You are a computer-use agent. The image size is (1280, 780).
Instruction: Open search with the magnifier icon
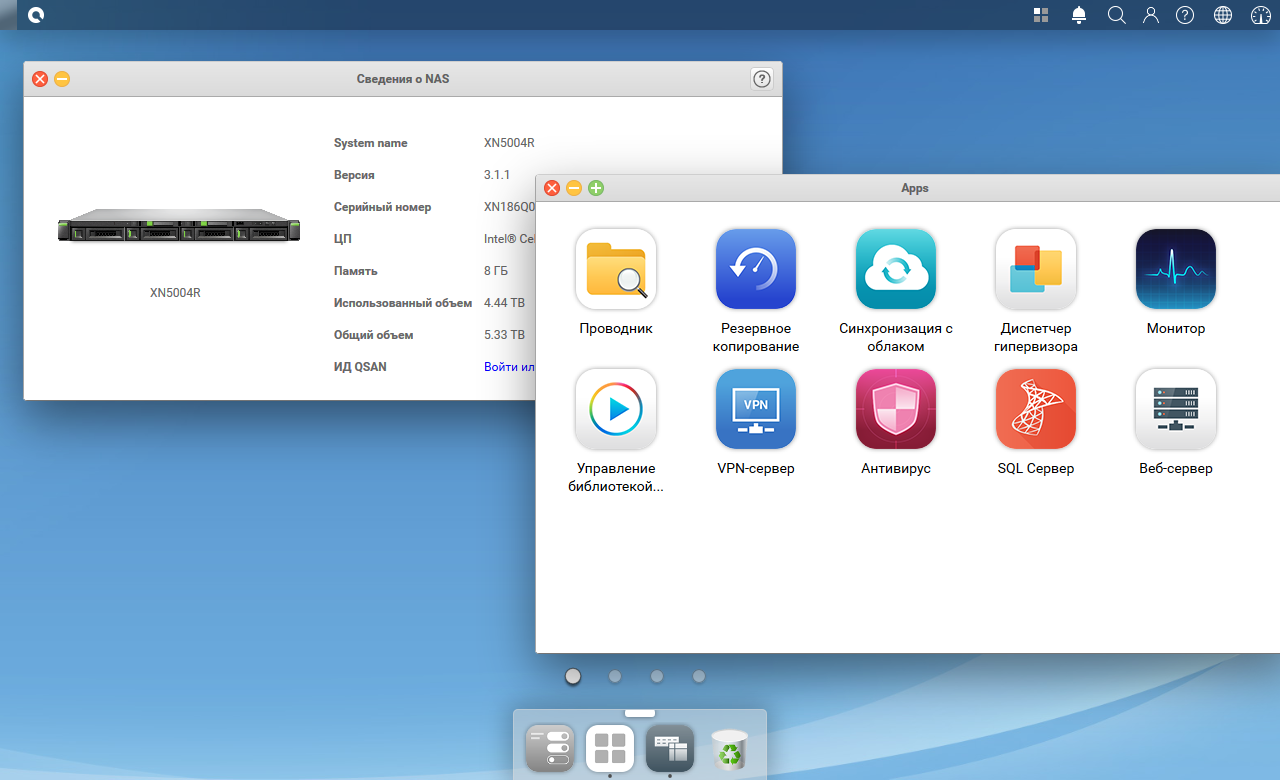tap(1117, 15)
